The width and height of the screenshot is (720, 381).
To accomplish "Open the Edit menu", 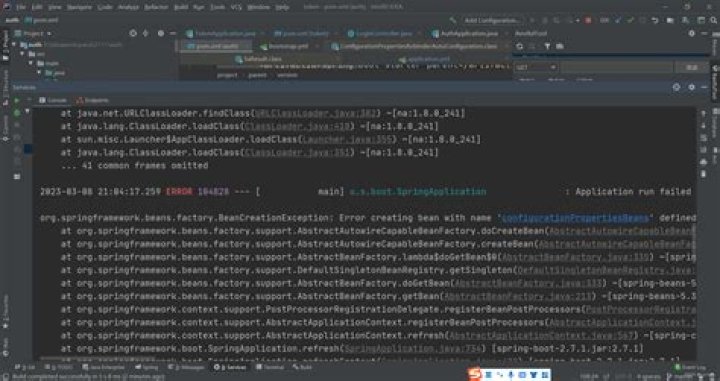I will click(37, 7).
